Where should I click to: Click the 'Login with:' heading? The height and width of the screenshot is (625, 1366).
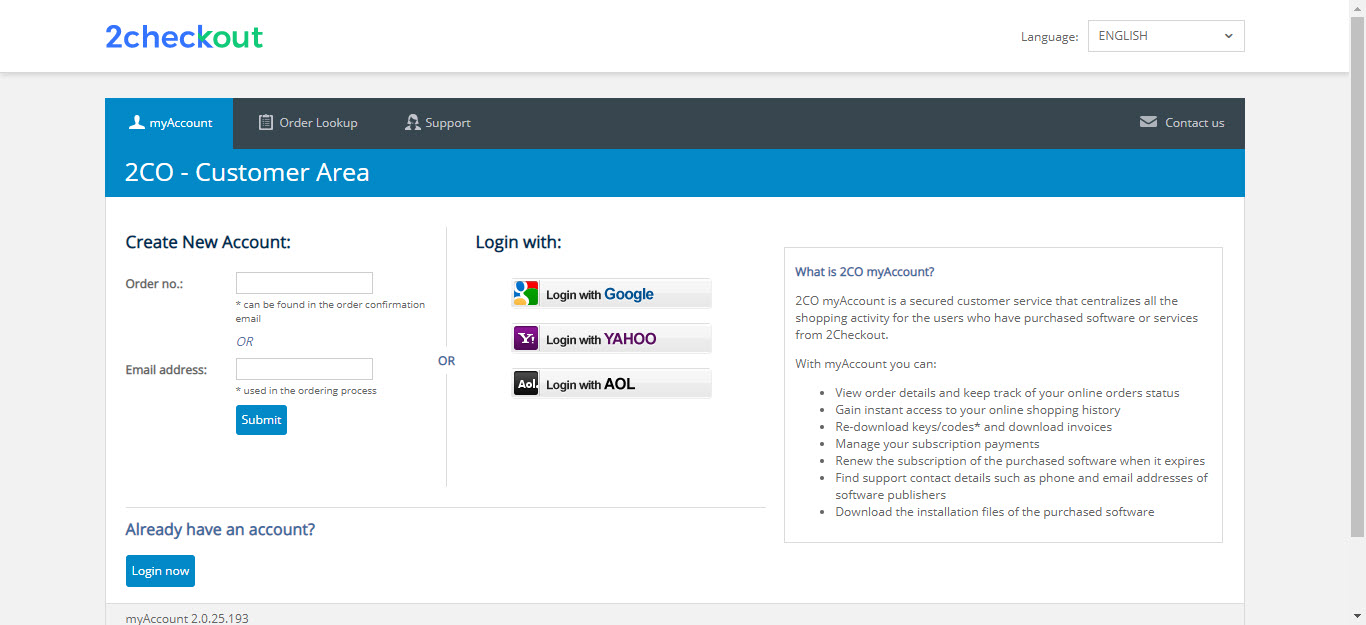[x=518, y=242]
